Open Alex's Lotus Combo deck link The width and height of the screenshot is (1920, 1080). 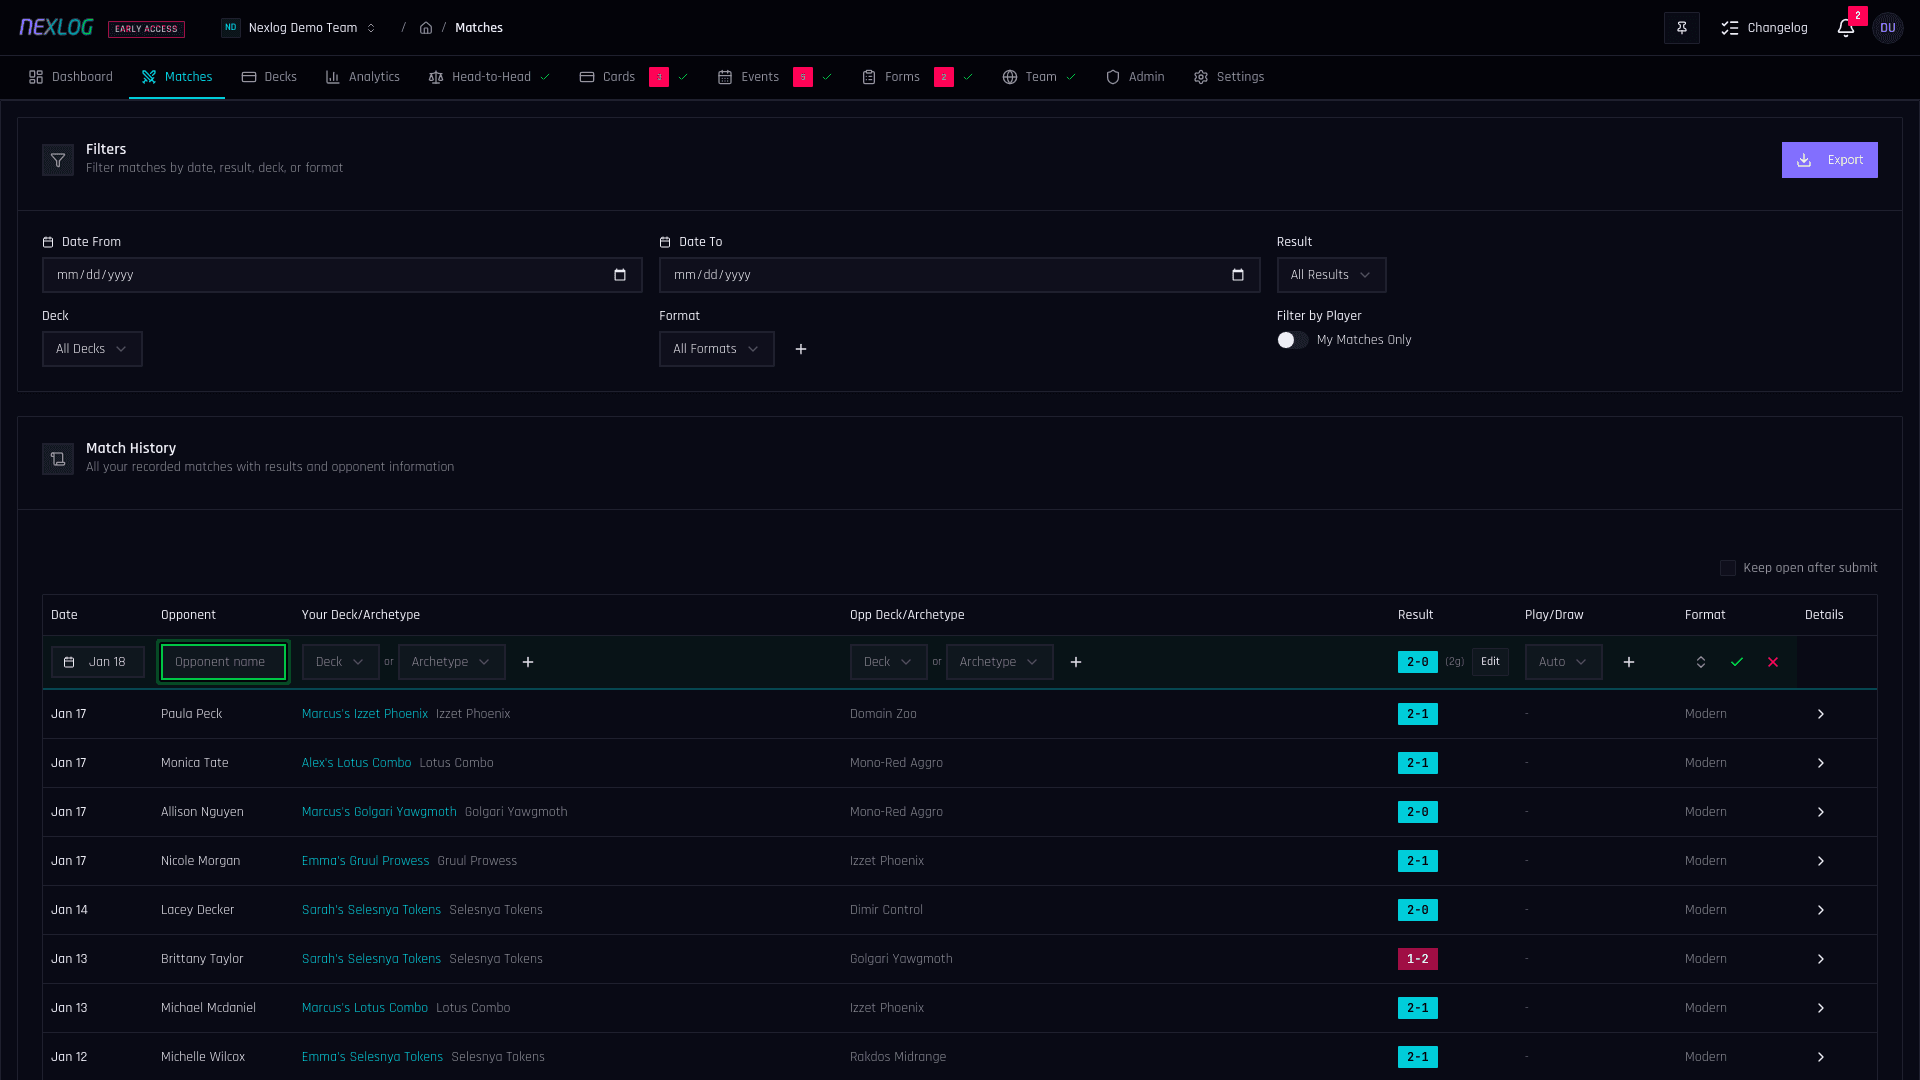[356, 763]
